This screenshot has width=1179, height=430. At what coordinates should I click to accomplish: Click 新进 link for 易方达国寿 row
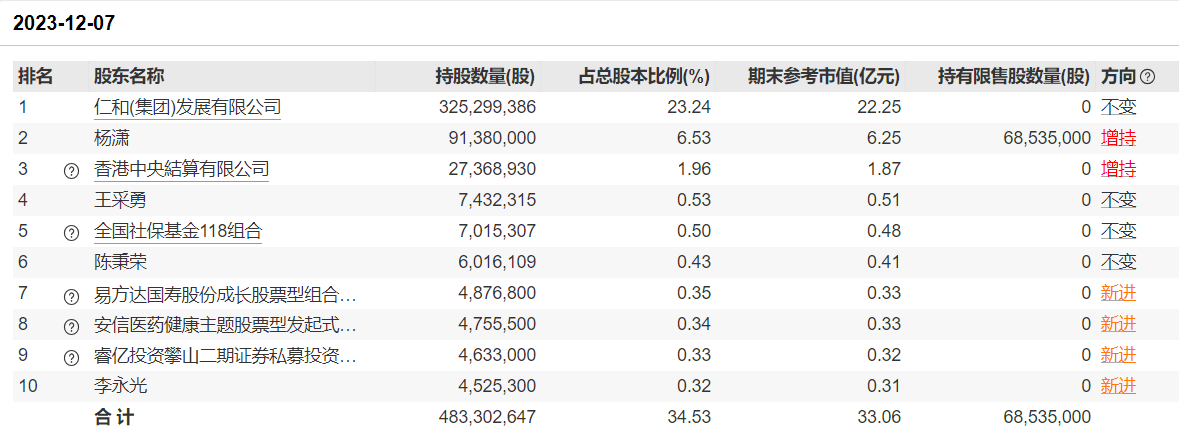(1118, 293)
